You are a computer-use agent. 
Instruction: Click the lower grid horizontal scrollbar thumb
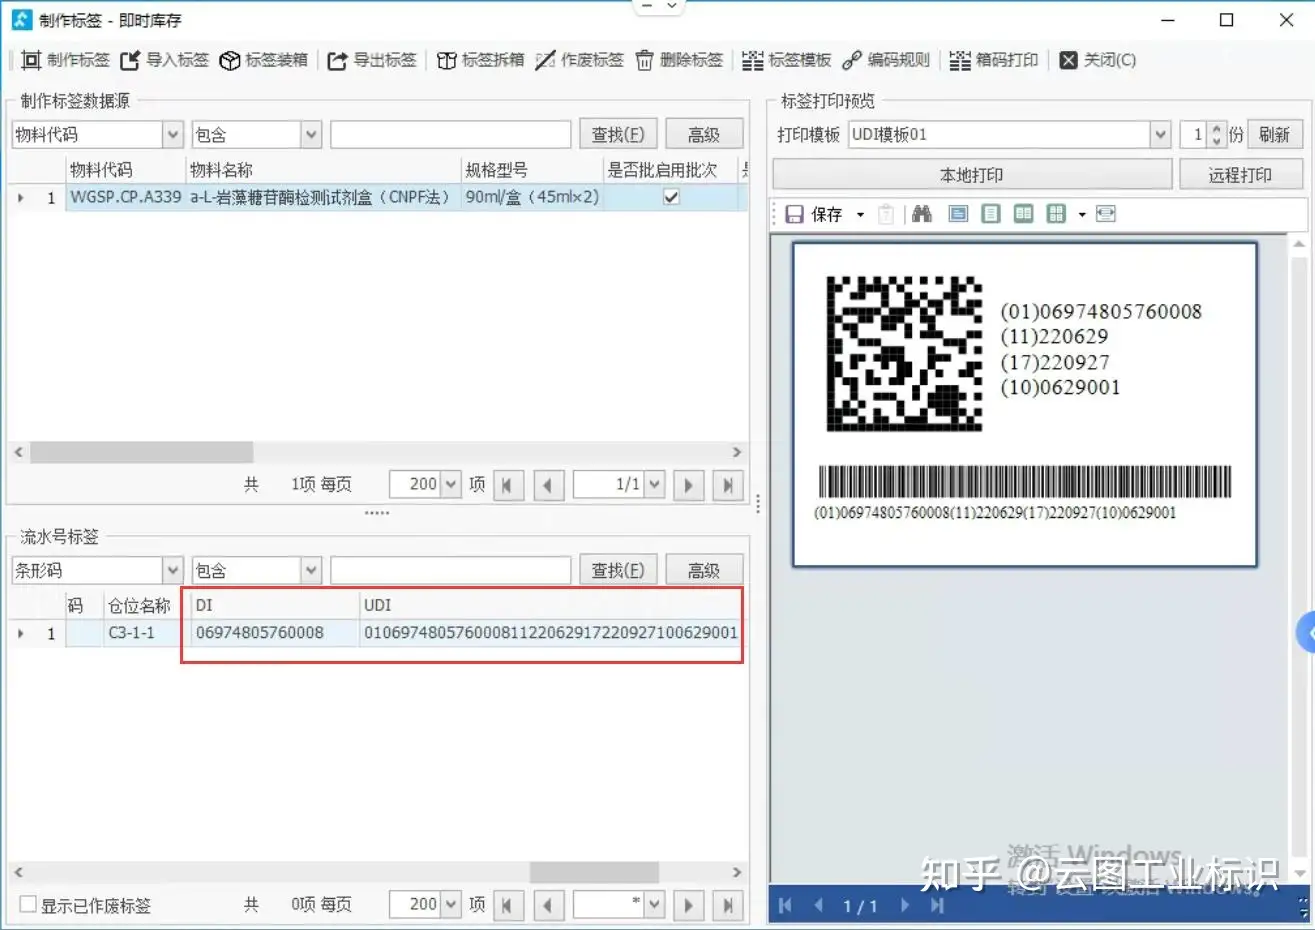(594, 872)
